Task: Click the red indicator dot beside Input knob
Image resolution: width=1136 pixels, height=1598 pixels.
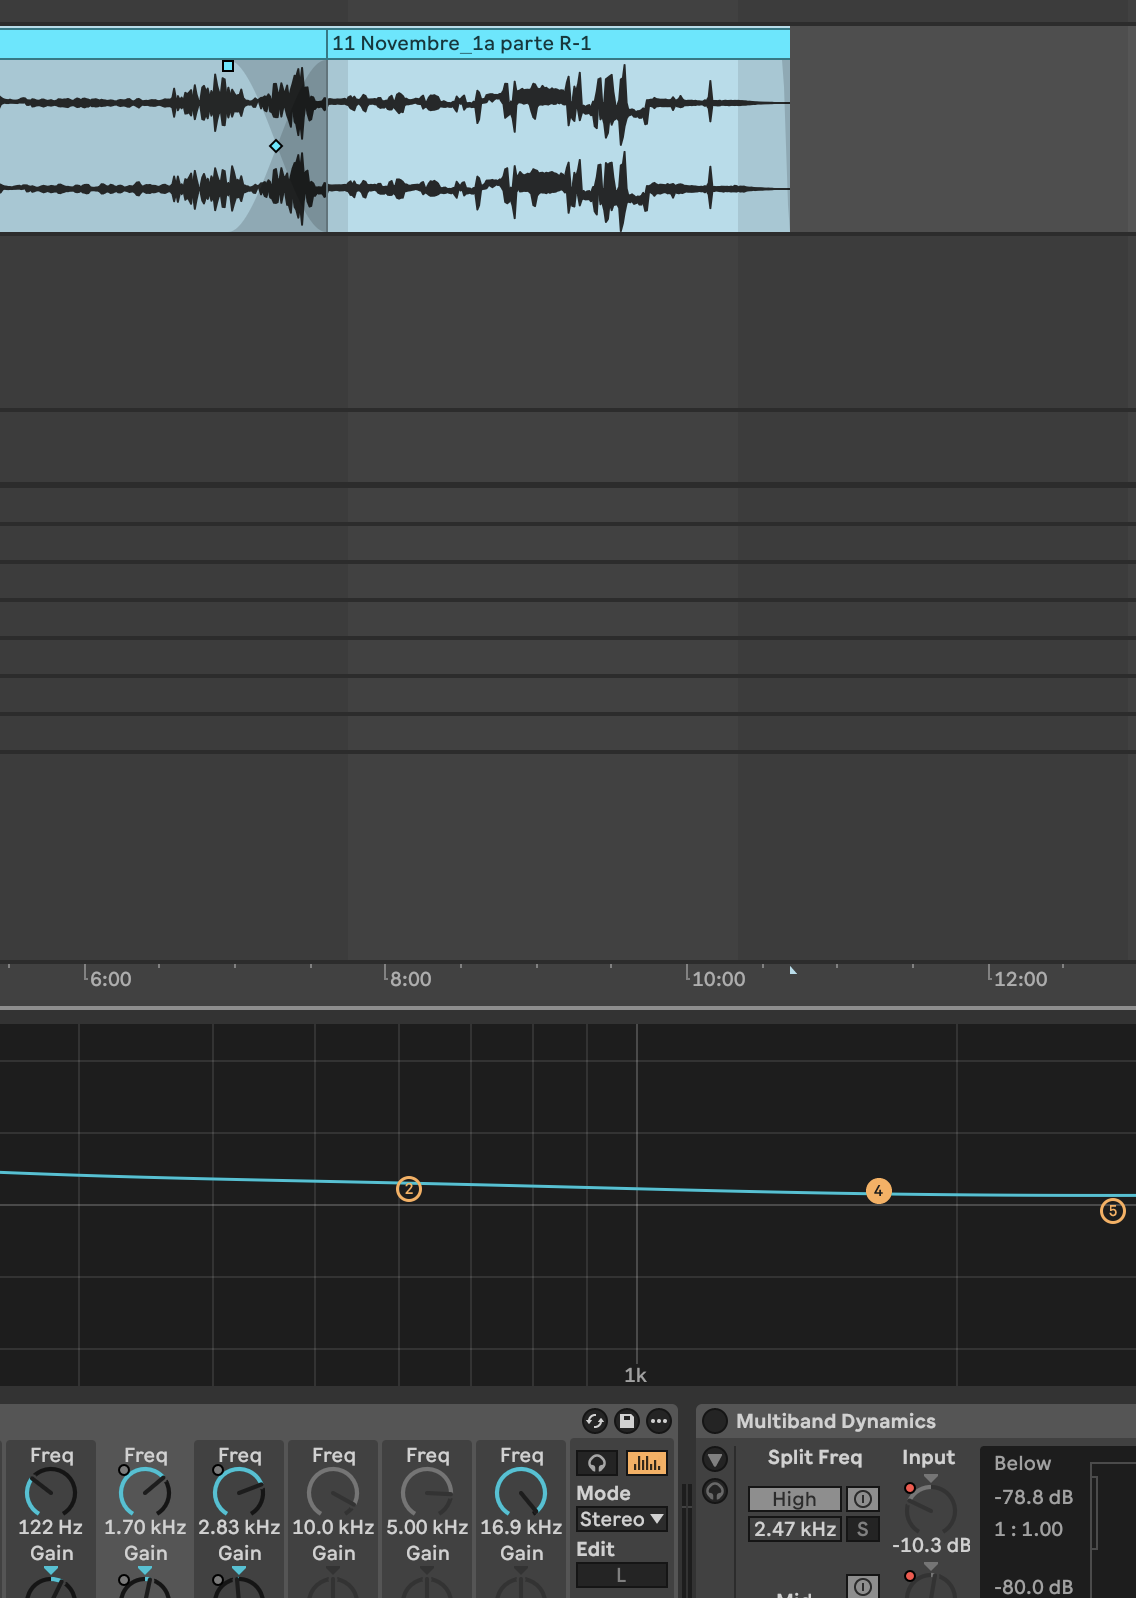Action: click(910, 1488)
